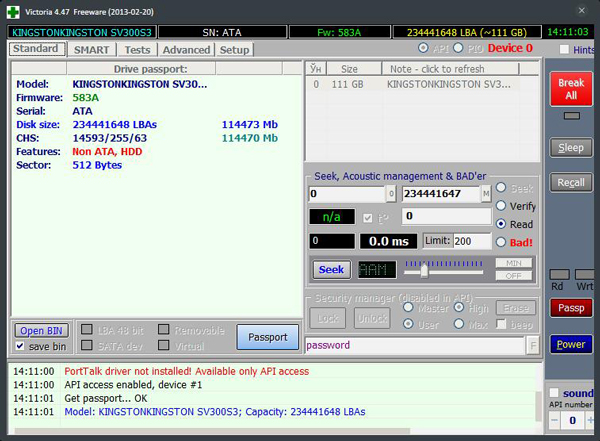Screen dimensions: 600x441
Task: Click the end LBA field showing 234441647
Action: (441, 194)
